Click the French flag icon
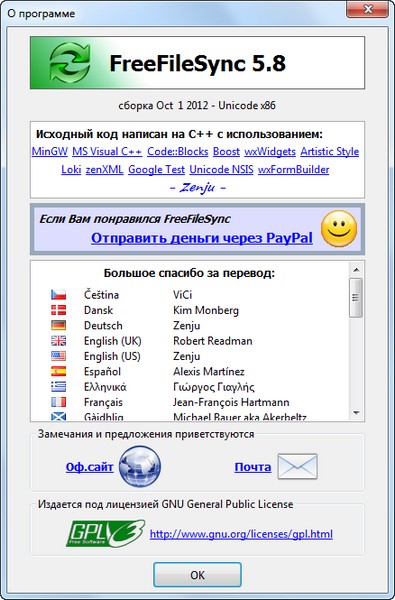This screenshot has height=600, width=395. point(59,402)
